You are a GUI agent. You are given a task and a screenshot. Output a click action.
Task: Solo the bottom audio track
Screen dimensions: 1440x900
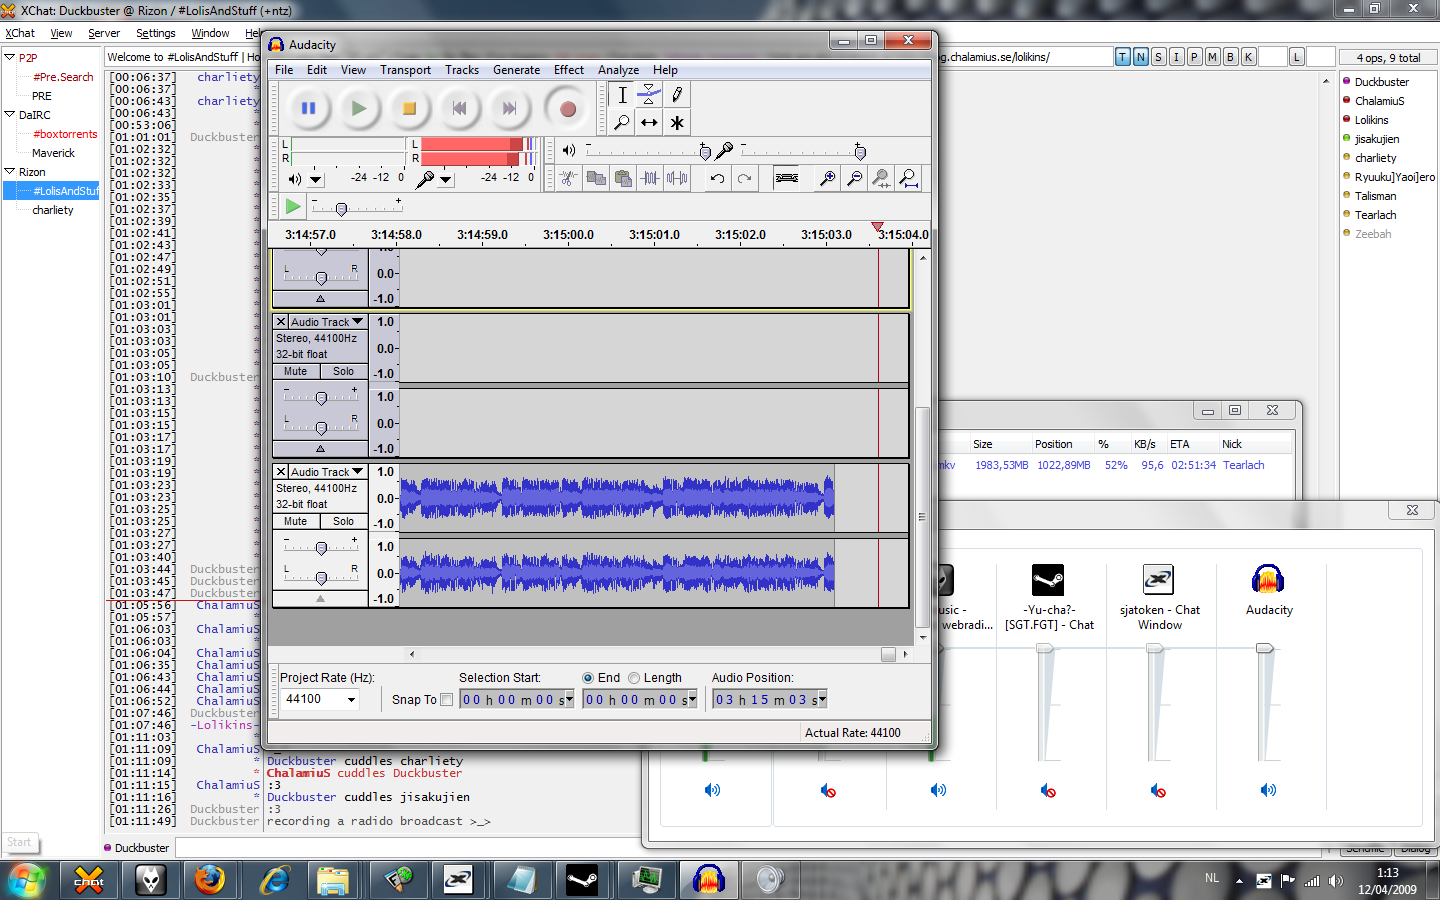pyautogui.click(x=343, y=521)
